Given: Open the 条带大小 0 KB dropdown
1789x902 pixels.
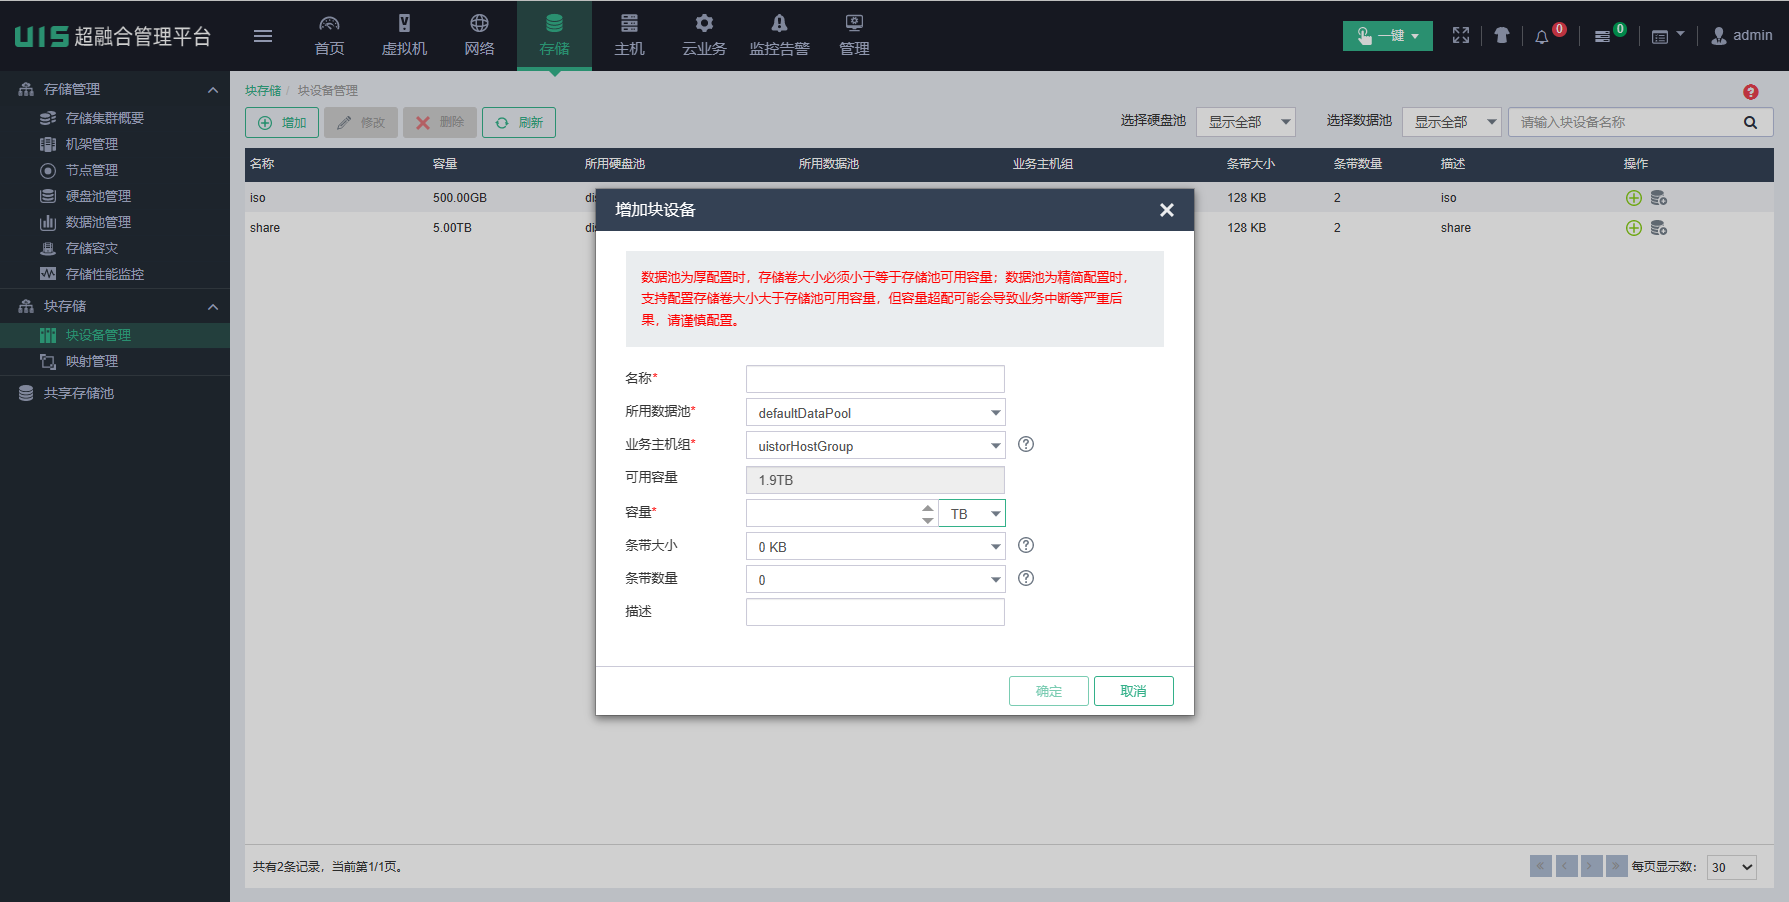Looking at the screenshot, I should 875,547.
